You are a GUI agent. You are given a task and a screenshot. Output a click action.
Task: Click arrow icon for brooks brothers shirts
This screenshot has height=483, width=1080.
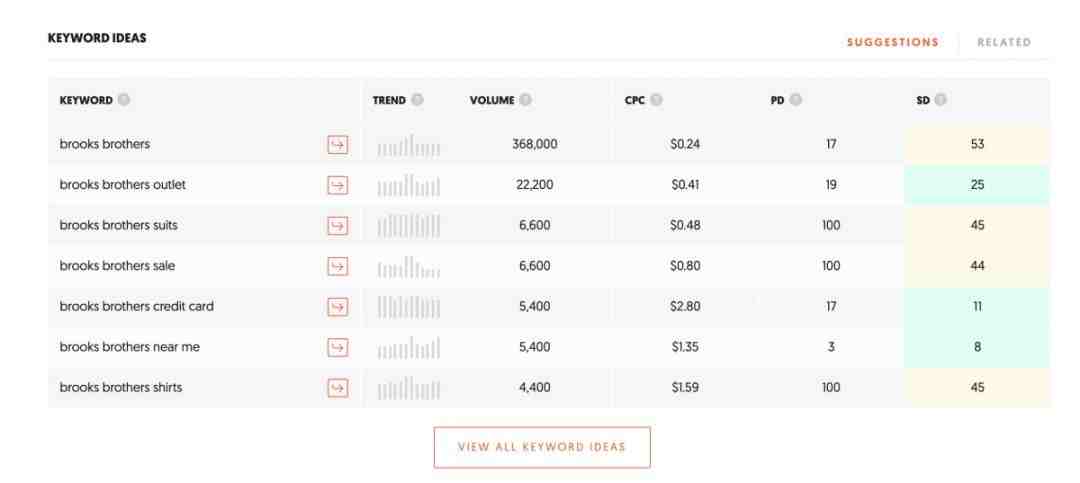pos(338,388)
